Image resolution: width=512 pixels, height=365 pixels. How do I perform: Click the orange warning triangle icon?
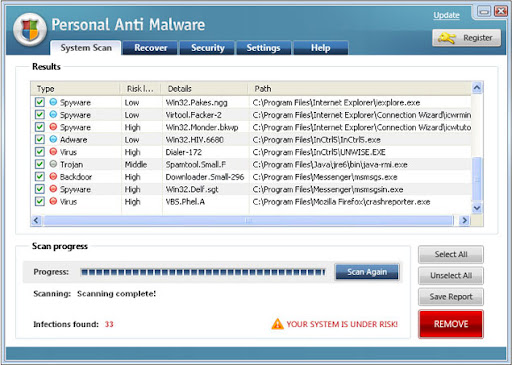(x=277, y=324)
